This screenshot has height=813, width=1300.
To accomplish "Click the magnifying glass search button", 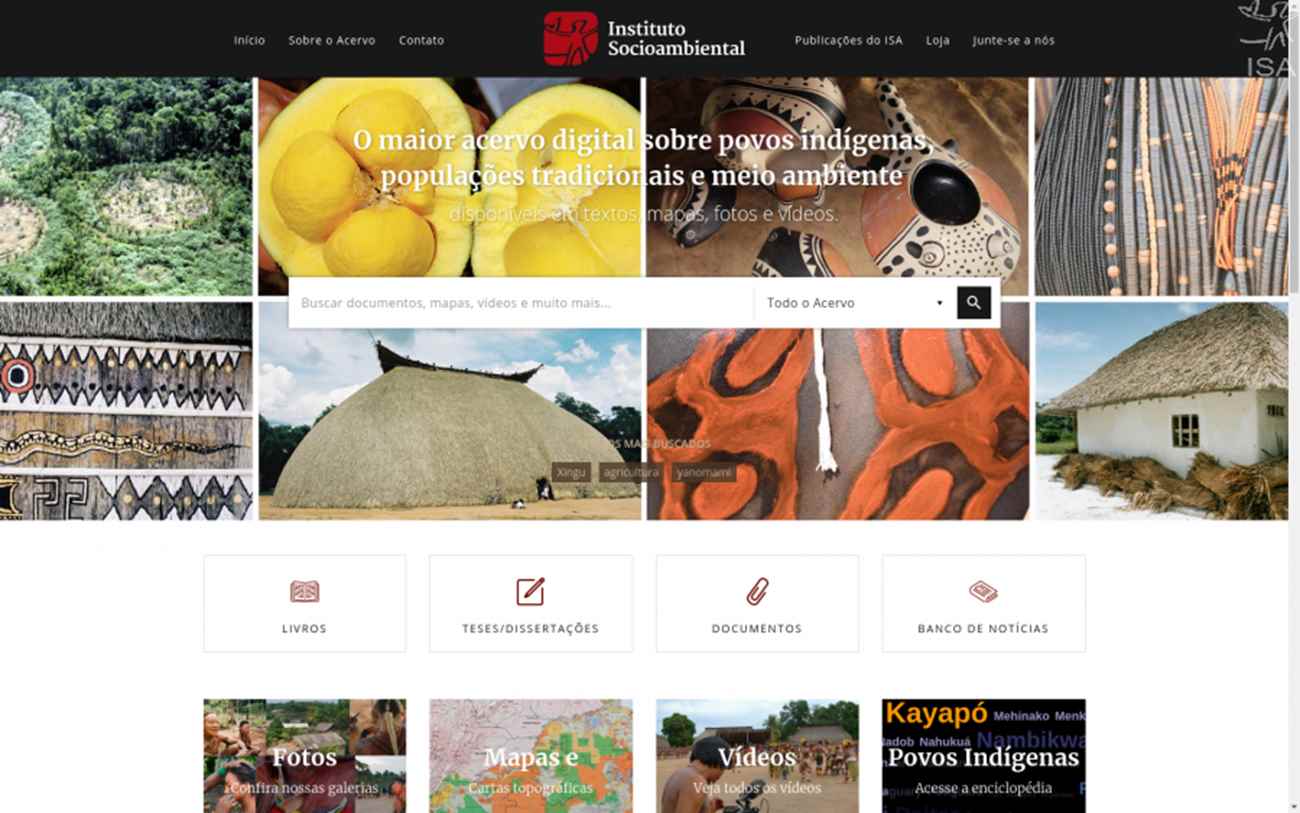I will 973,303.
